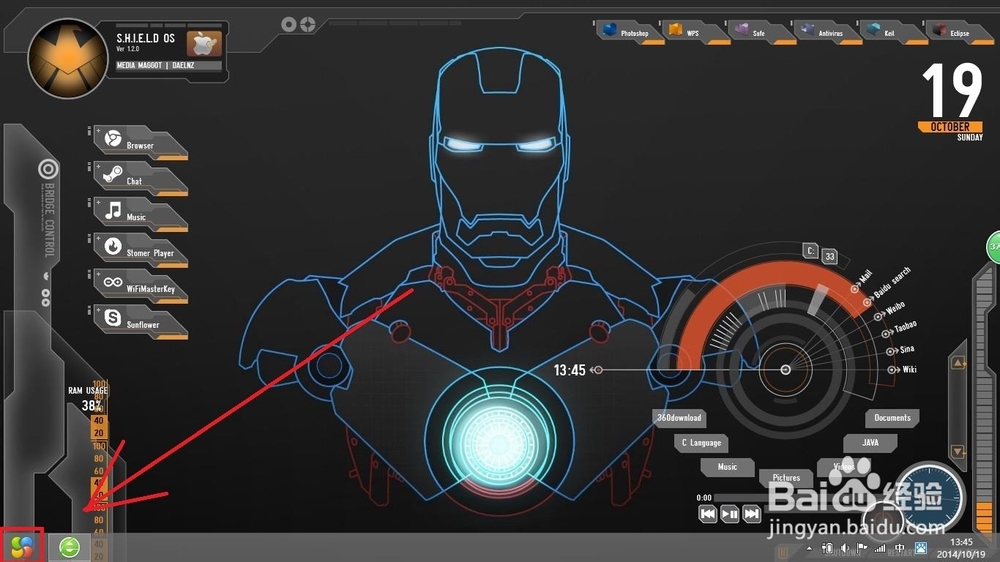Open the JAVA folder button

[x=870, y=442]
